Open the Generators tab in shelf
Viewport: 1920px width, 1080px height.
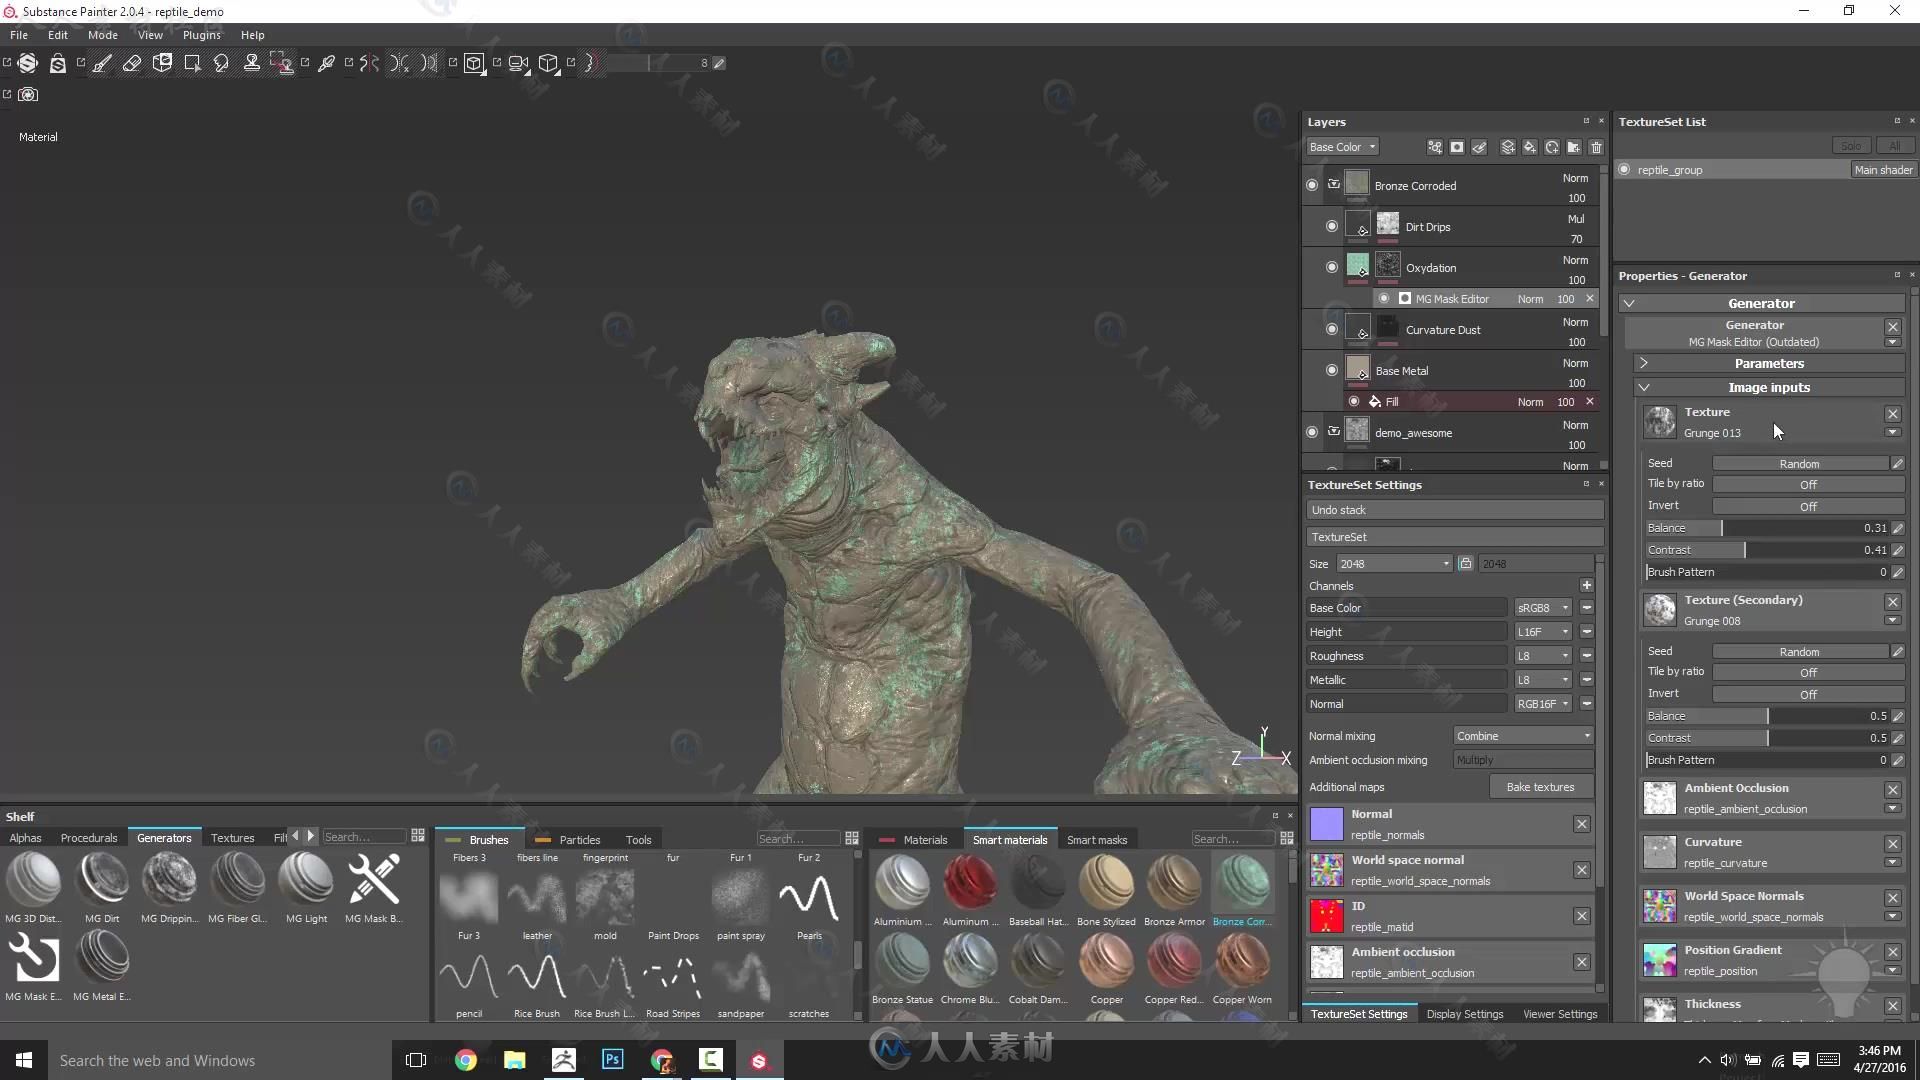pyautogui.click(x=164, y=836)
